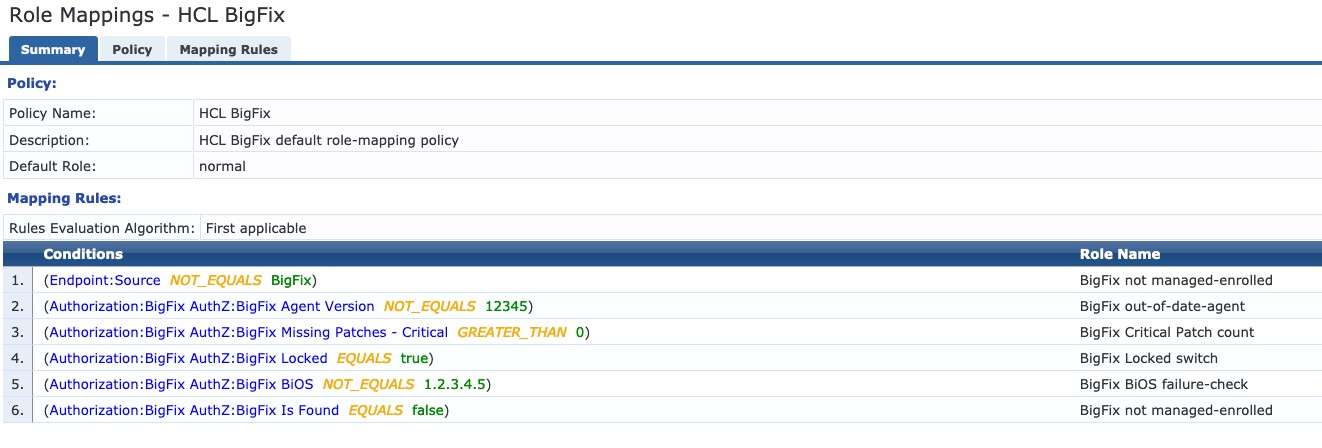Screen dimensions: 1322x448
Task: Open the Summary tab
Action: (x=53, y=50)
